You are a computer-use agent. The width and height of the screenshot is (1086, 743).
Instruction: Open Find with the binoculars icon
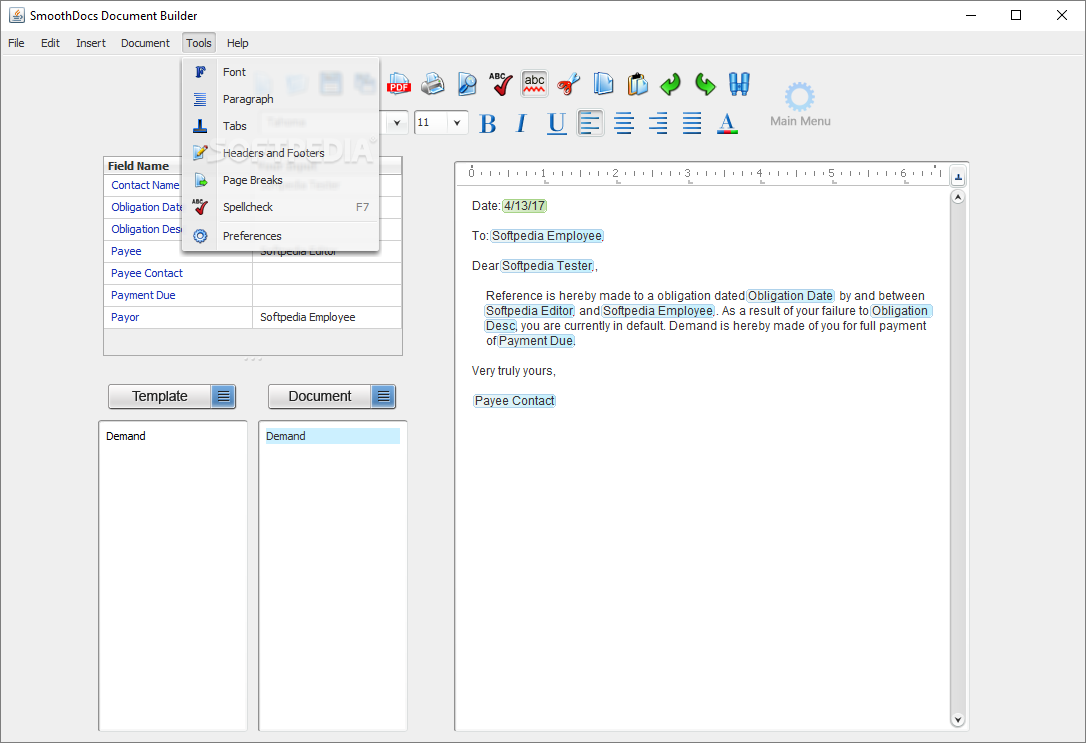click(739, 84)
